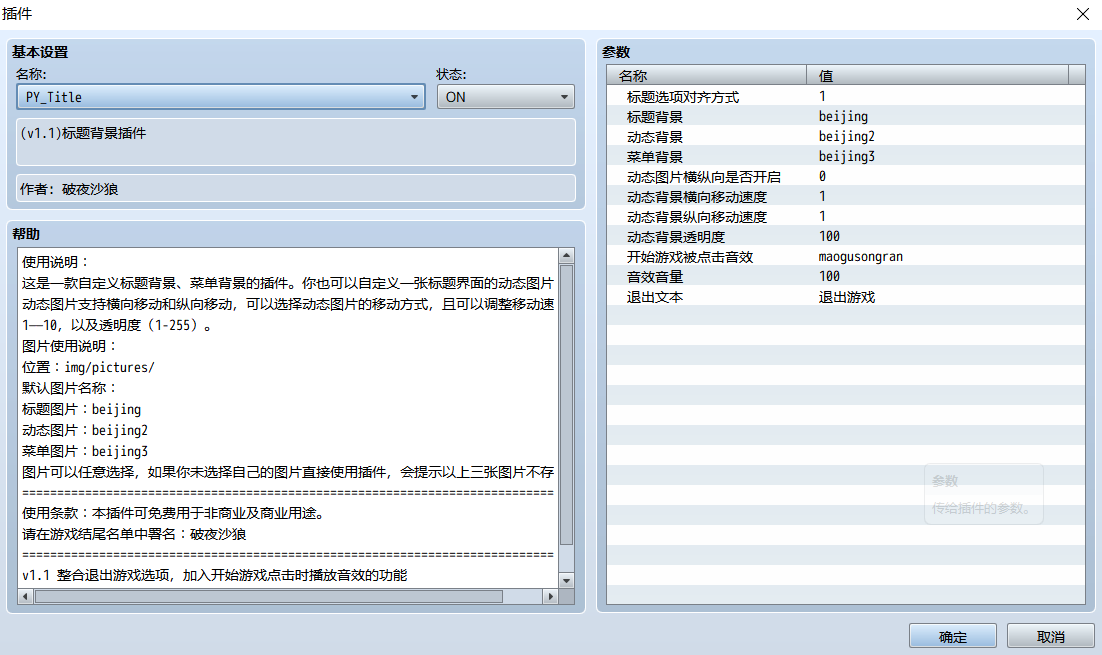Select the 标题背景 parameter row
Image resolution: width=1102 pixels, height=655 pixels.
click(845, 117)
